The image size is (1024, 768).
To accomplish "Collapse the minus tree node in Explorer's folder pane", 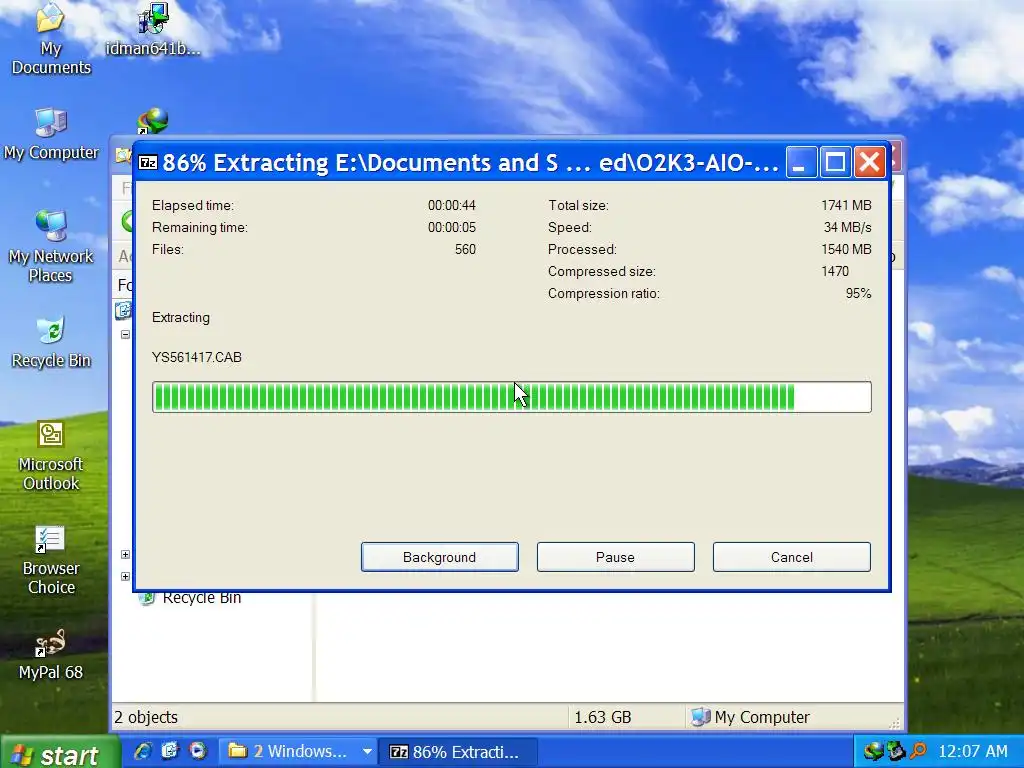I will pyautogui.click(x=125, y=334).
